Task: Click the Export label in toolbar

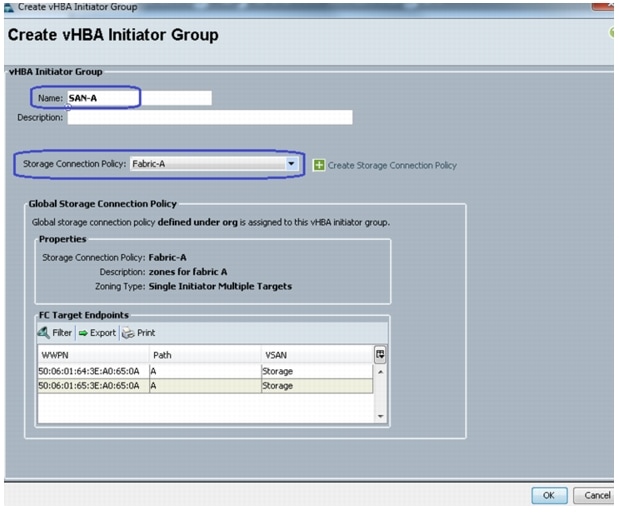Action: point(103,333)
